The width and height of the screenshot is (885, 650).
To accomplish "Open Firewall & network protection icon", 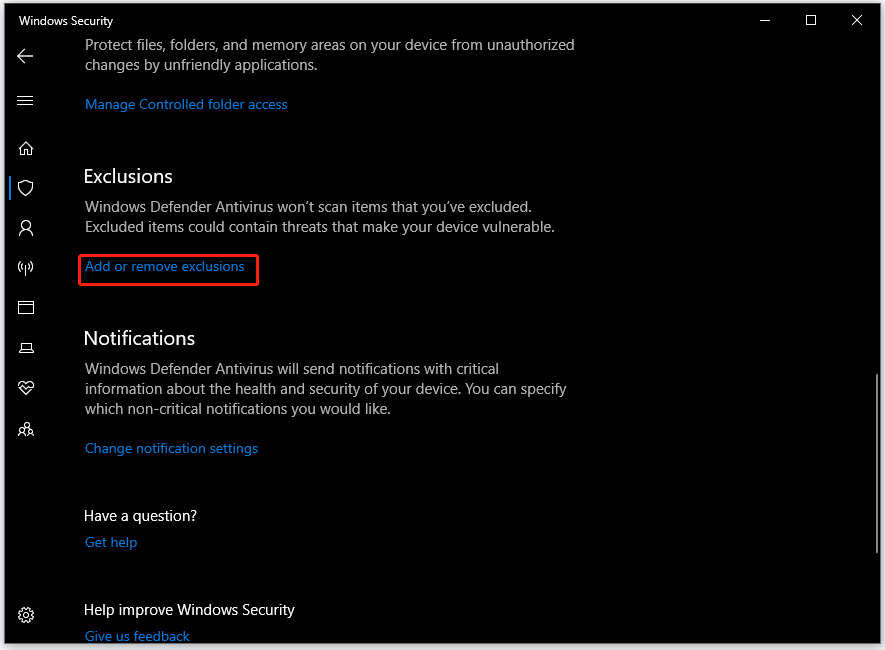I will [25, 267].
